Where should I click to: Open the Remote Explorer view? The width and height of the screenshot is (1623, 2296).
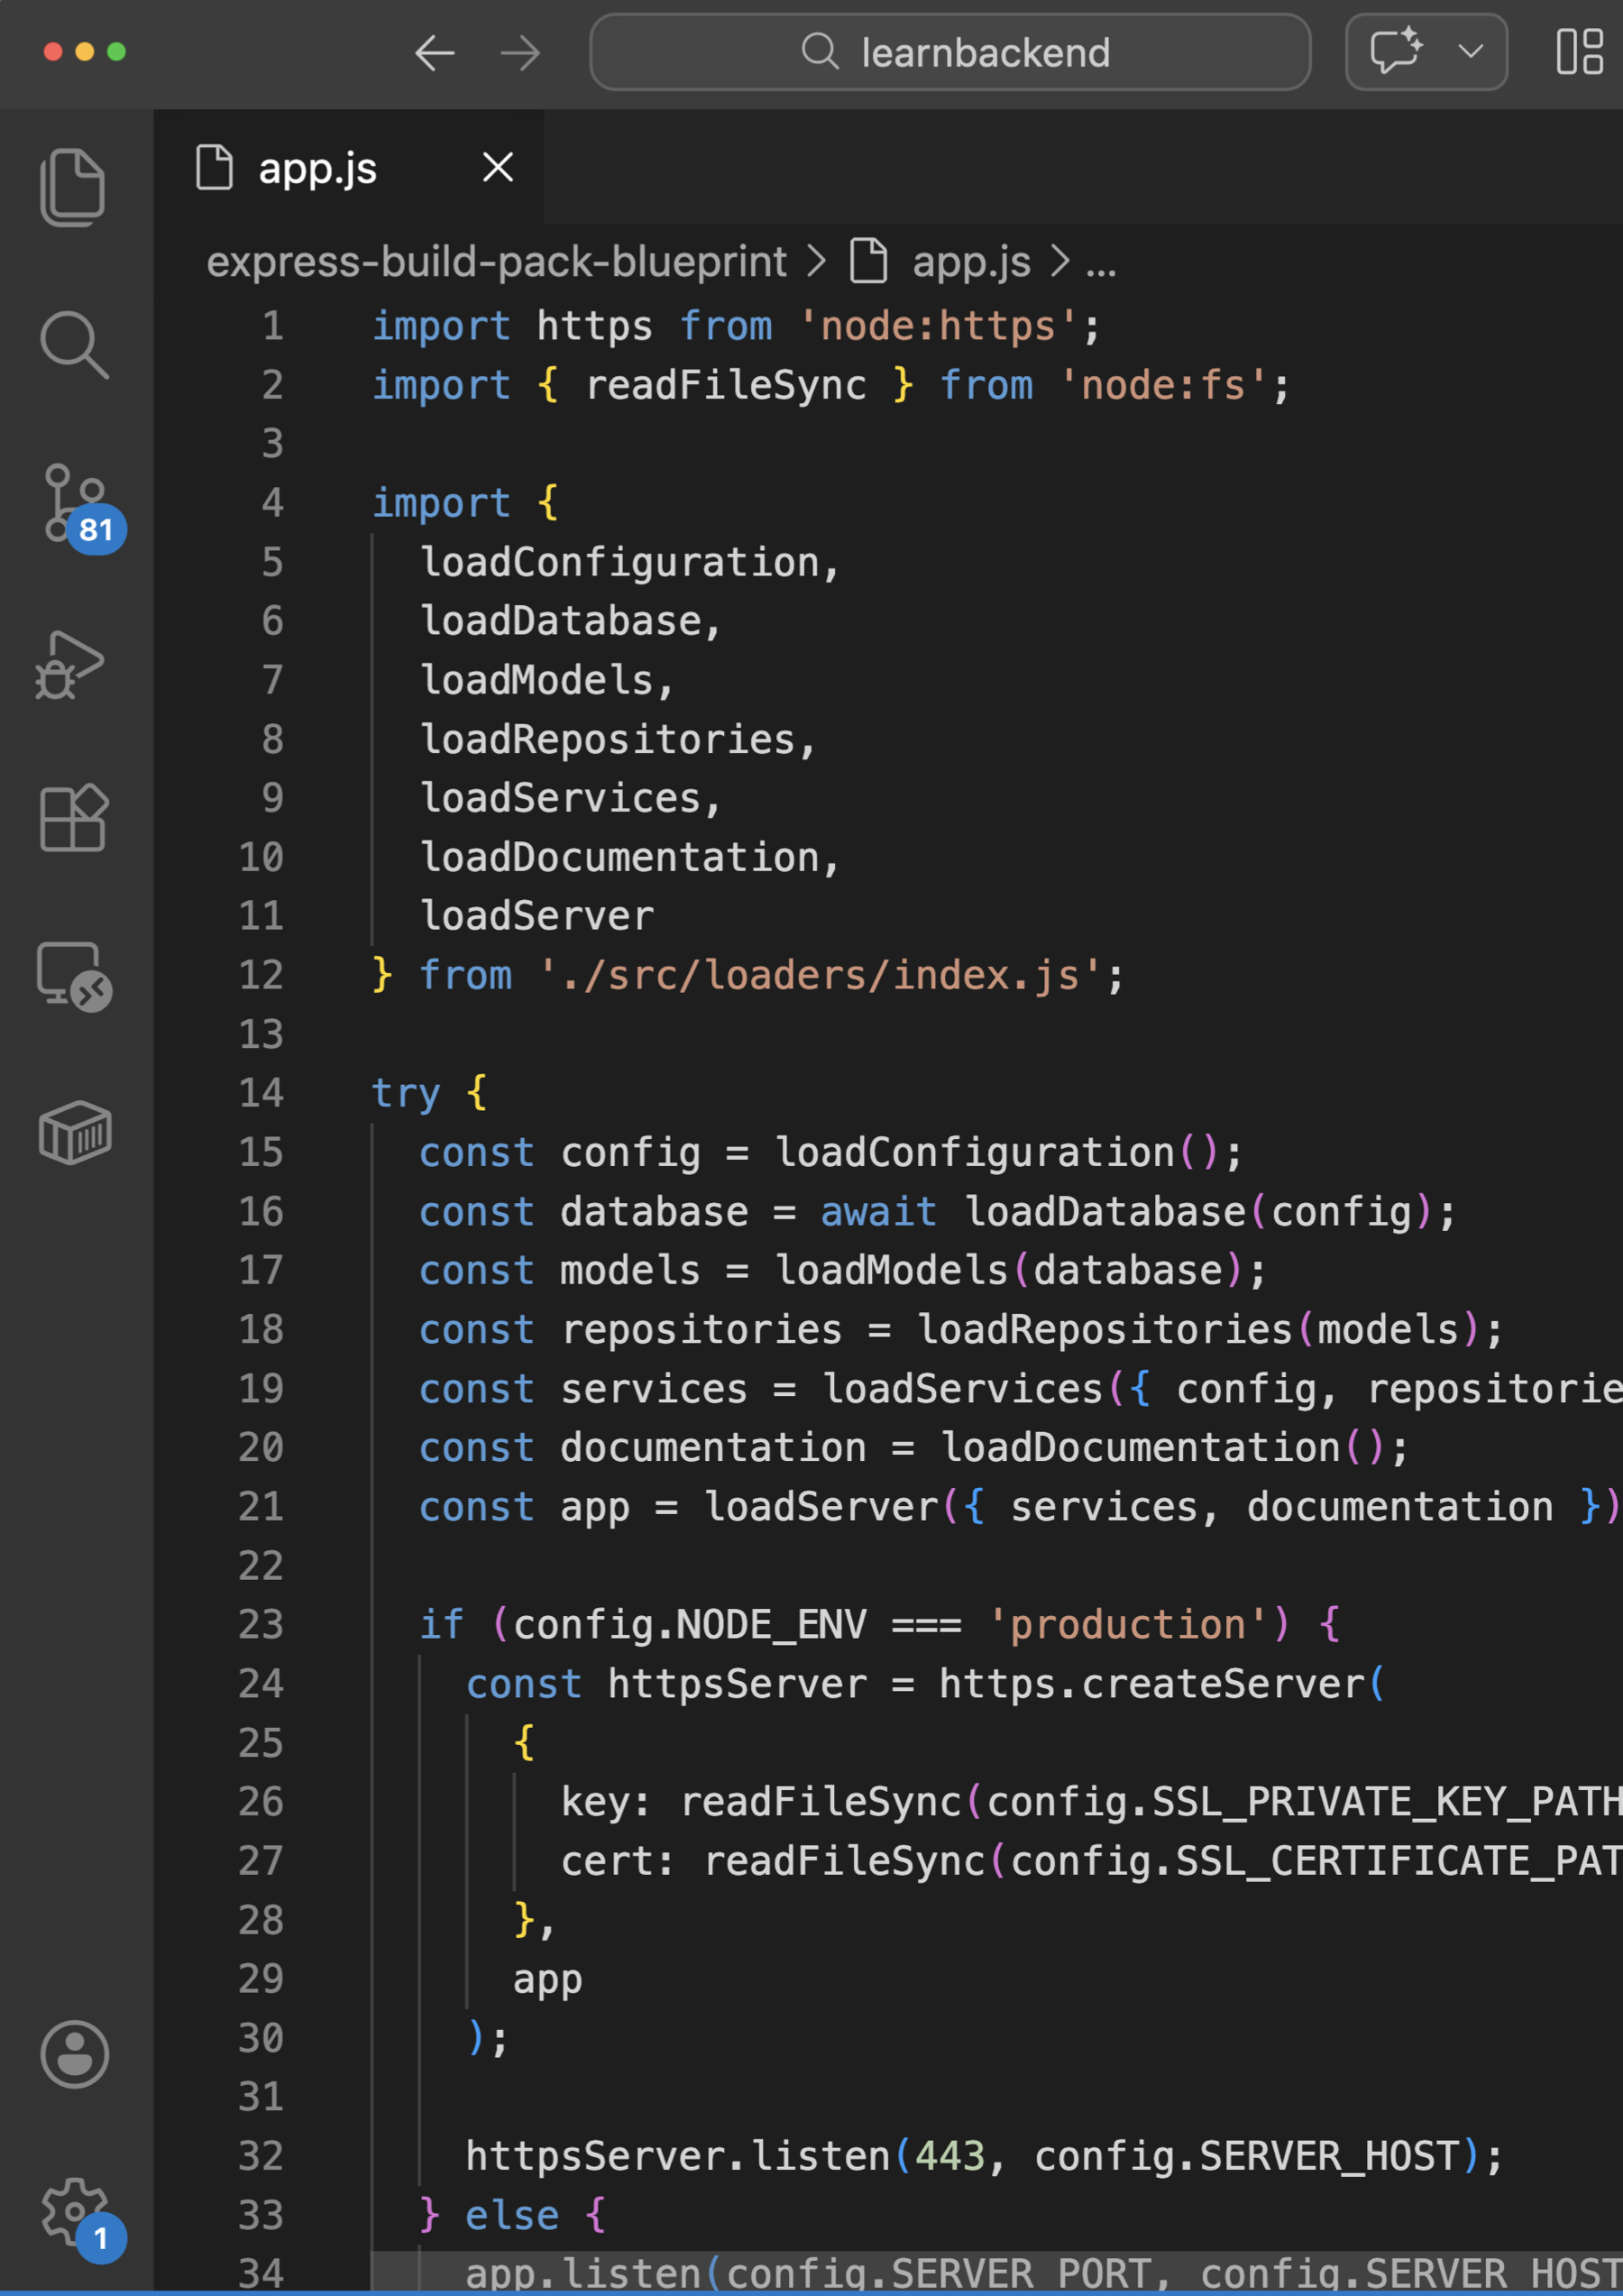click(x=73, y=976)
